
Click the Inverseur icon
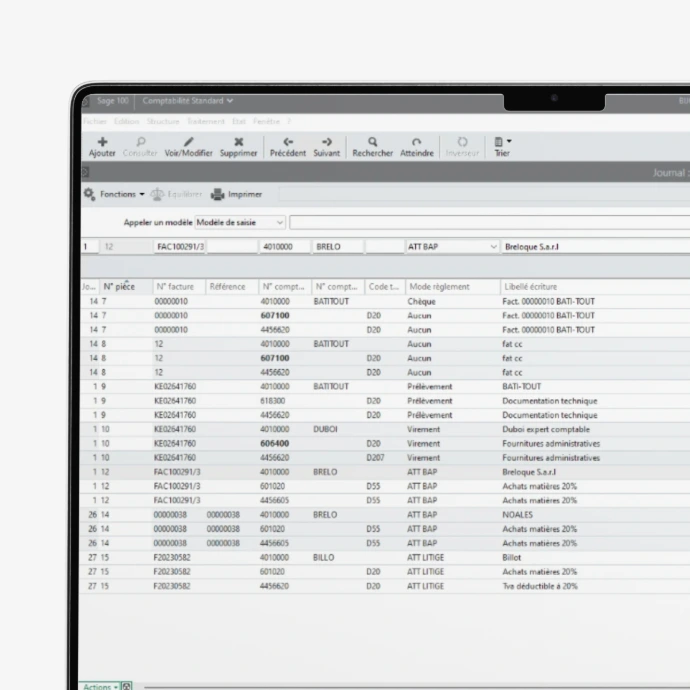tap(462, 142)
